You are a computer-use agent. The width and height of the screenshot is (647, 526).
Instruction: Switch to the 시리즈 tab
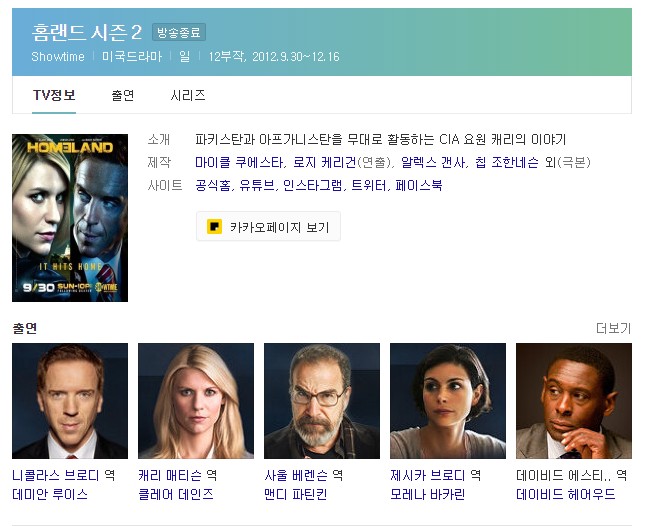coord(188,95)
